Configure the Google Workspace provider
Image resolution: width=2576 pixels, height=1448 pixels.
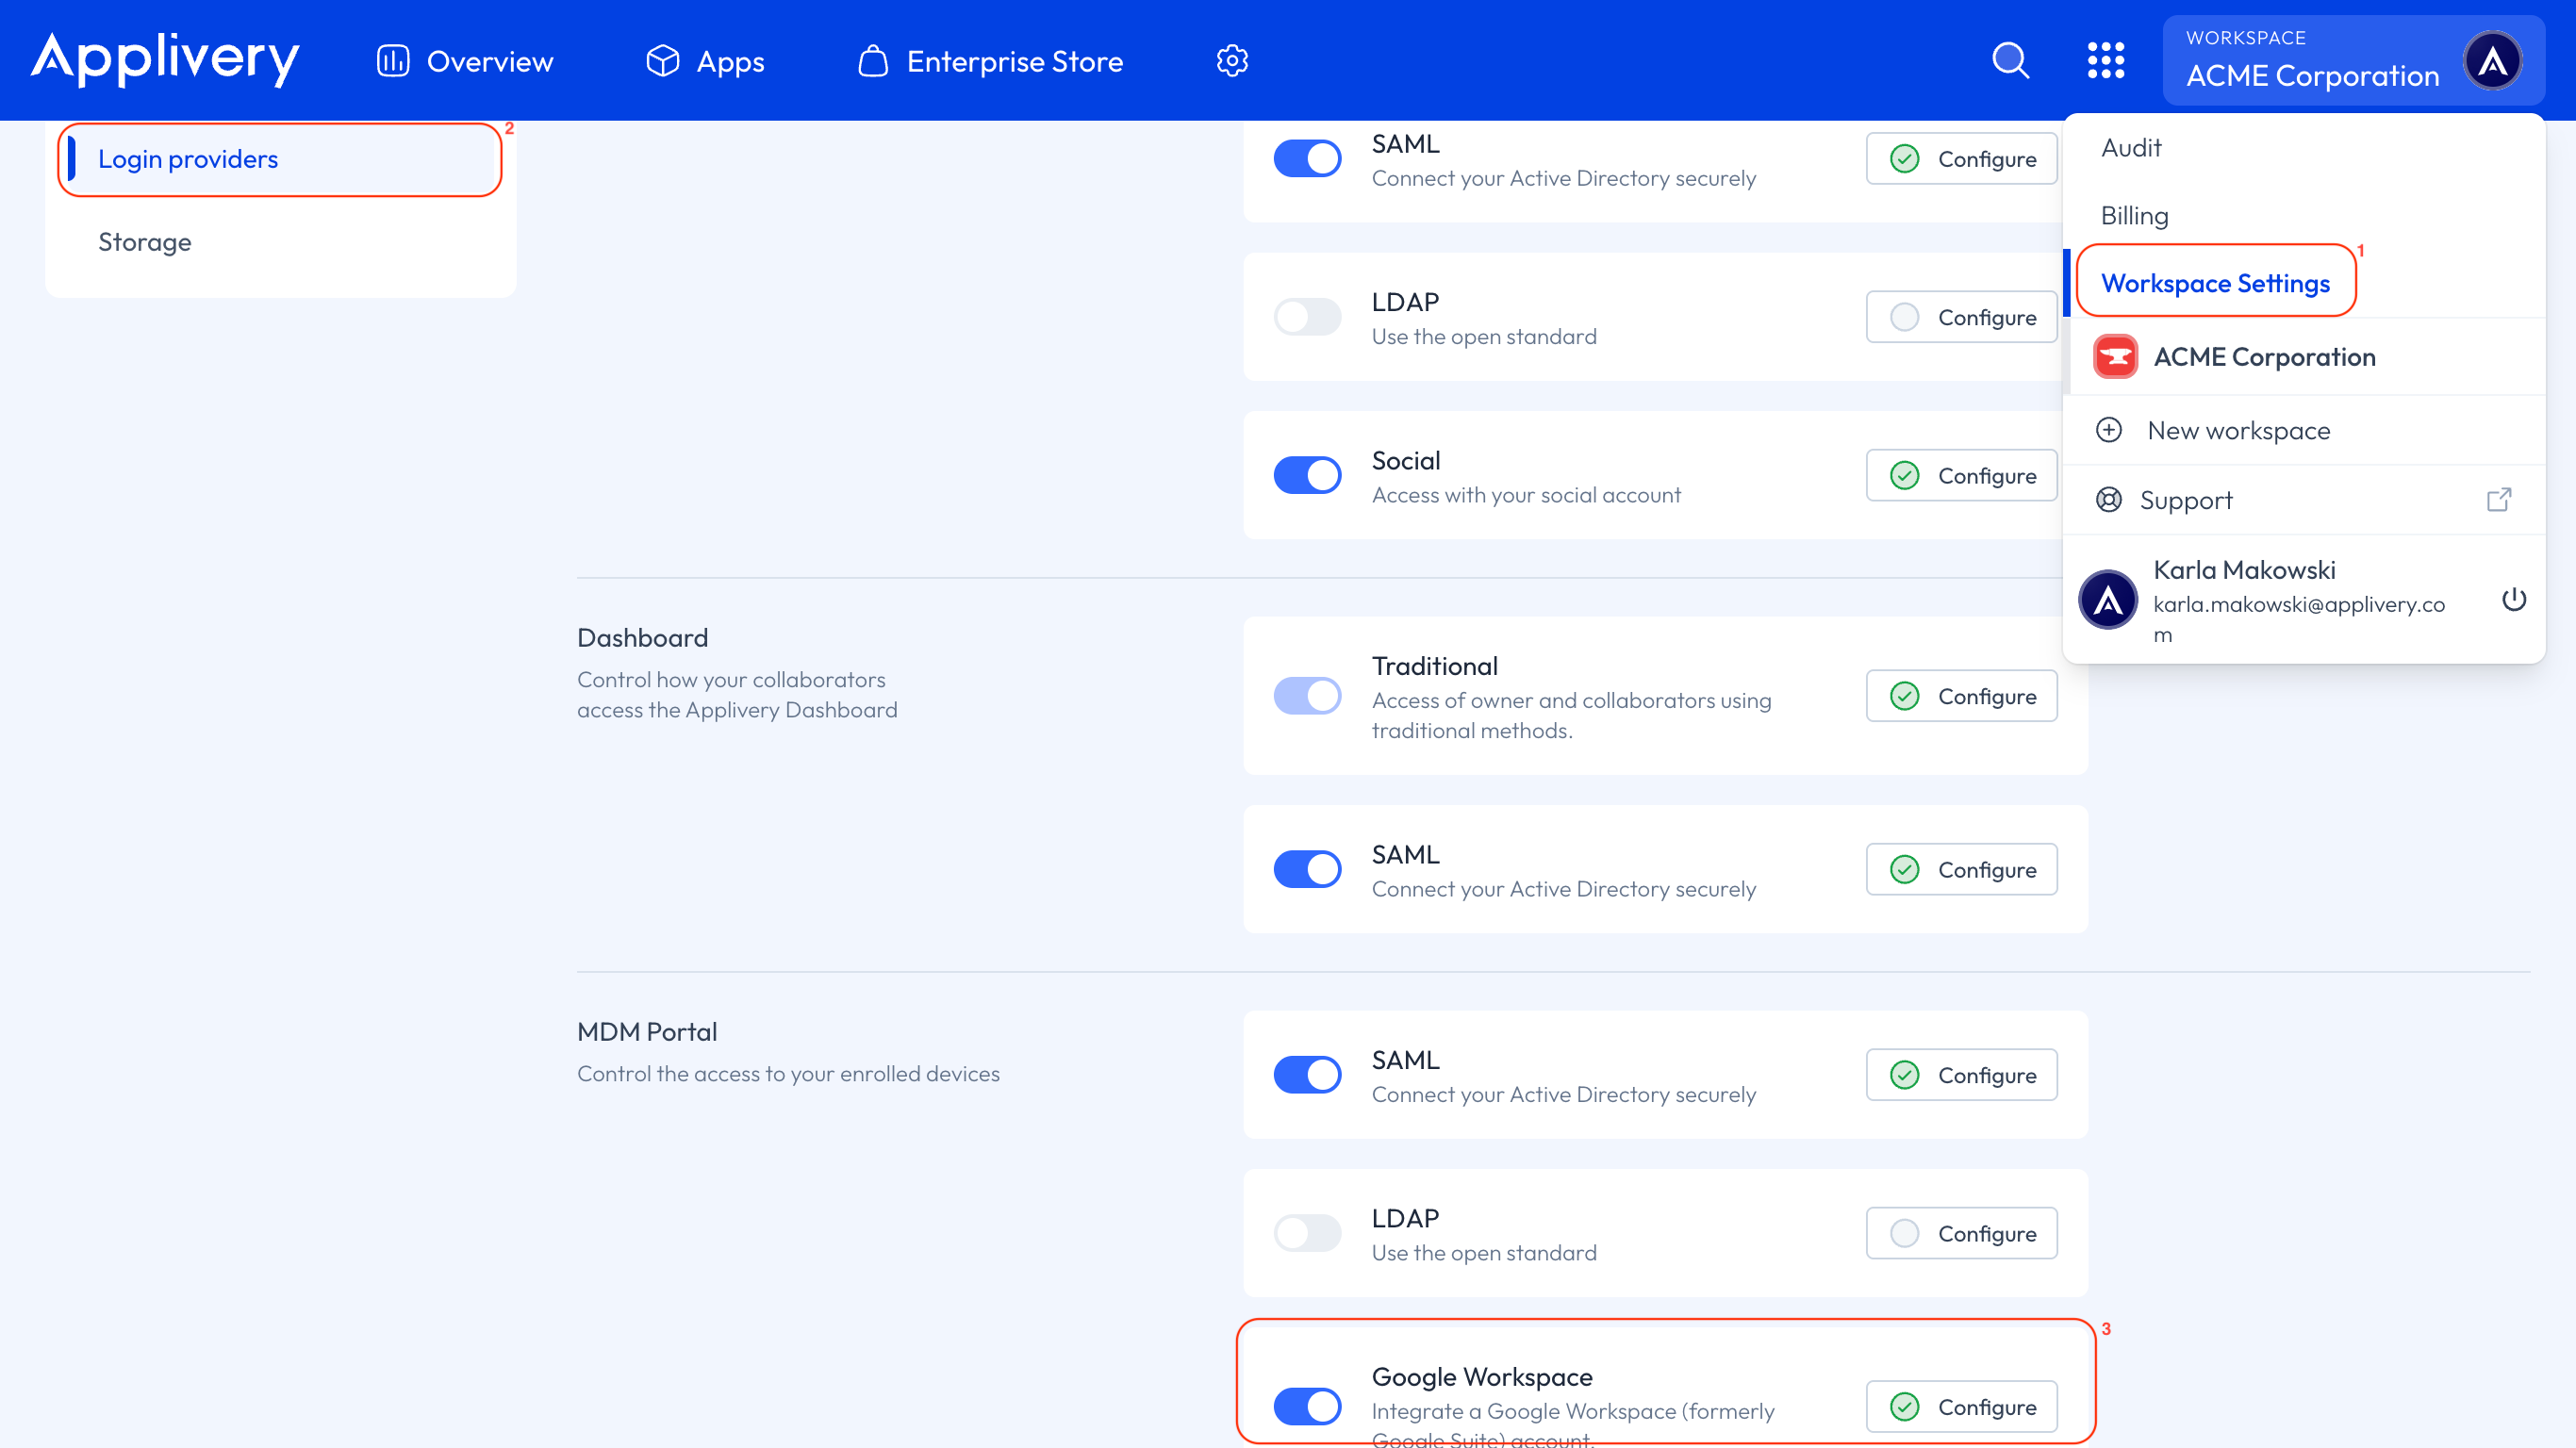1961,1406
